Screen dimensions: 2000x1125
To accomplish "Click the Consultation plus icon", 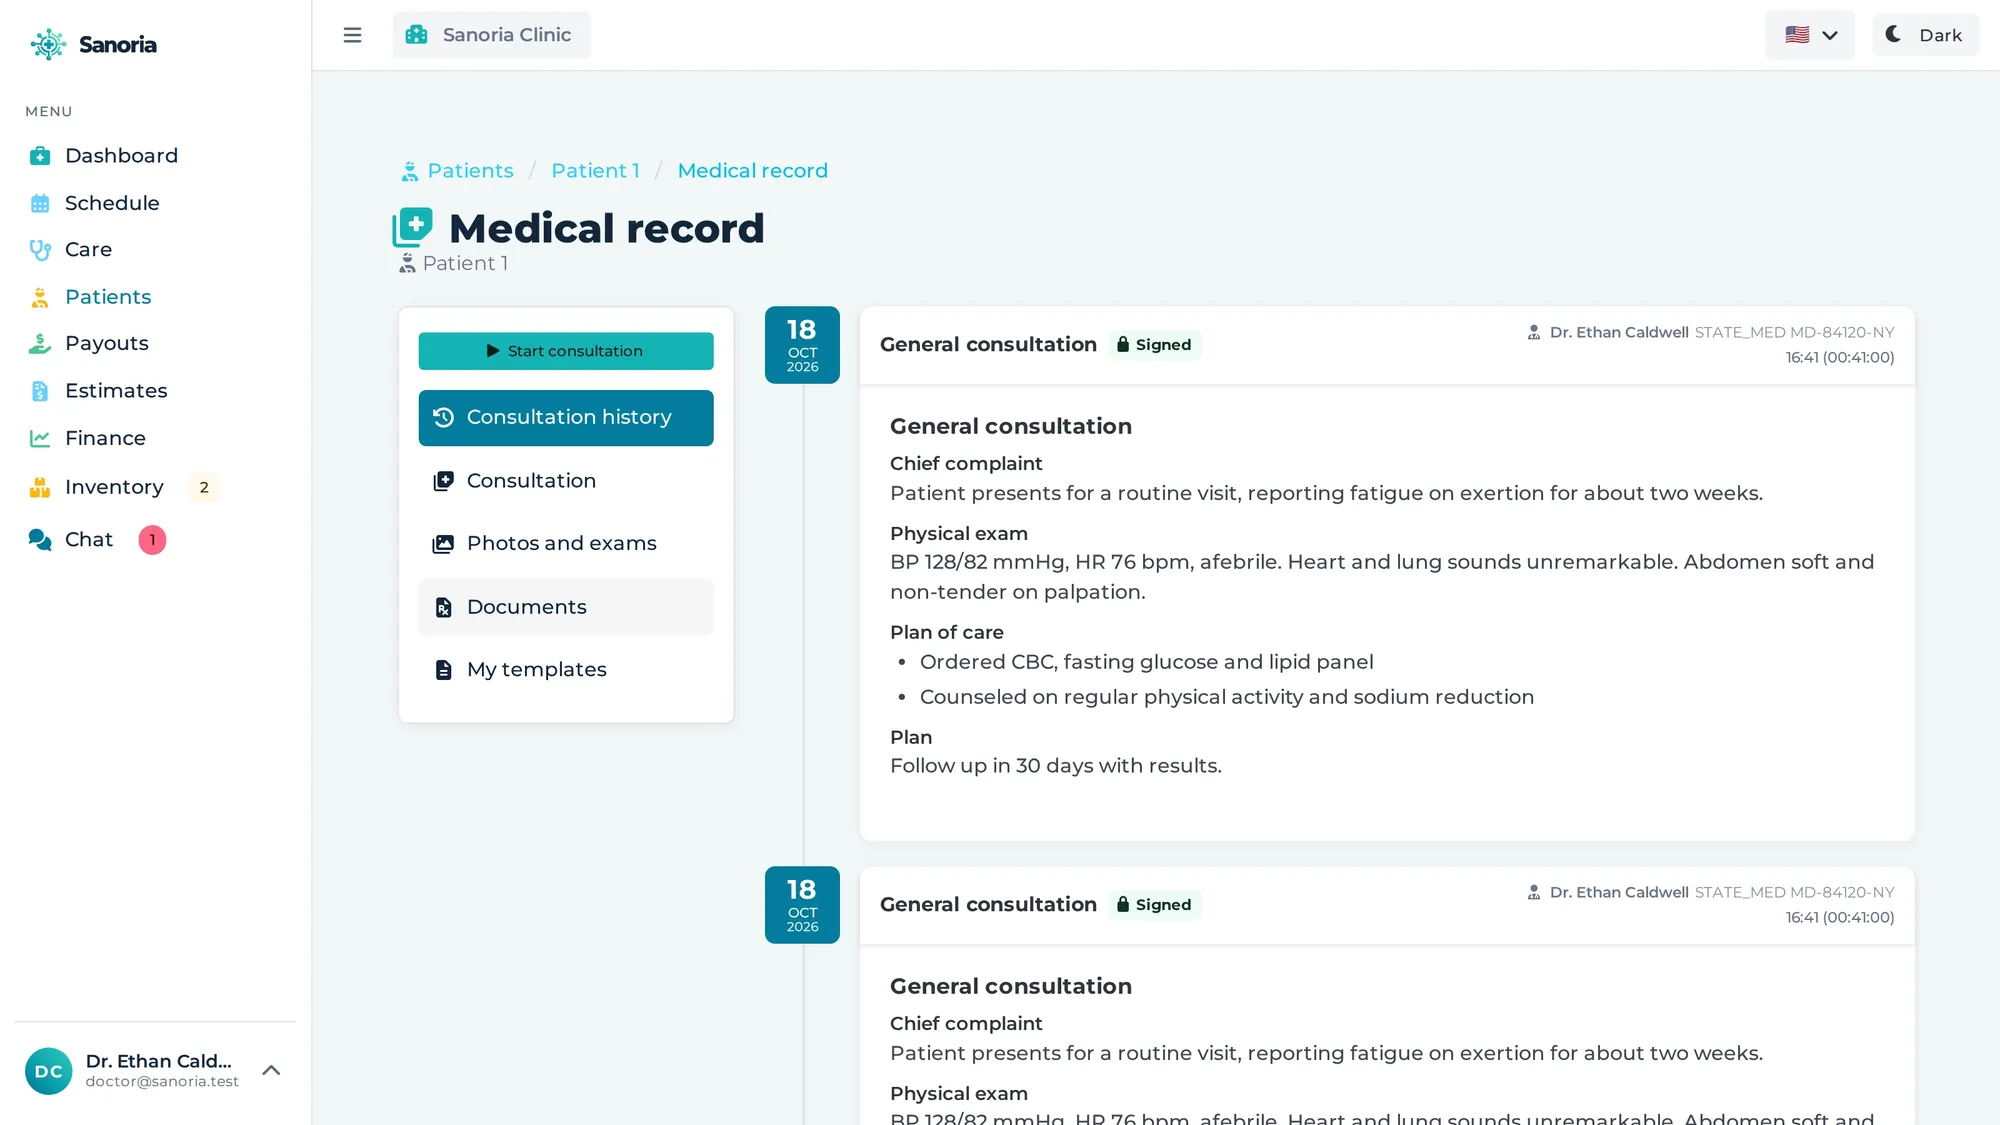I will pos(443,481).
